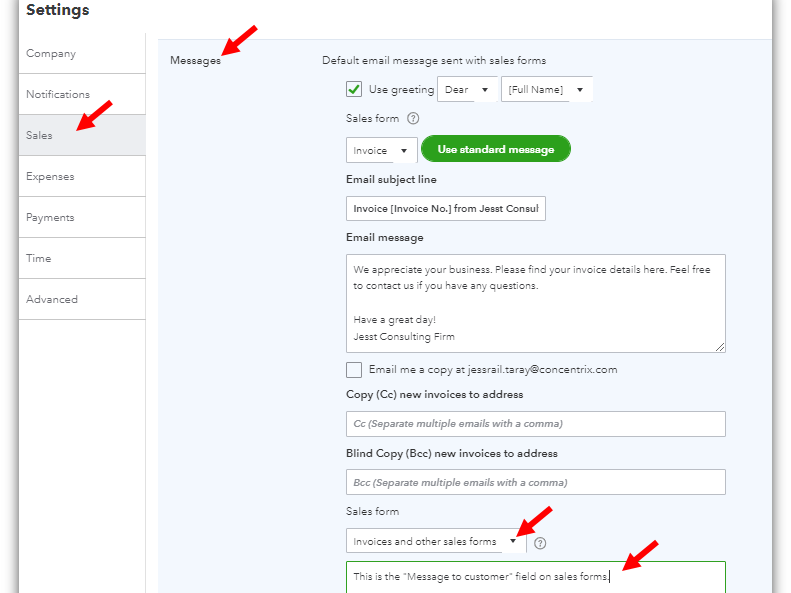Enable Email me a copy checkbox
Viewport: 791px width, 593px height.
(x=354, y=370)
